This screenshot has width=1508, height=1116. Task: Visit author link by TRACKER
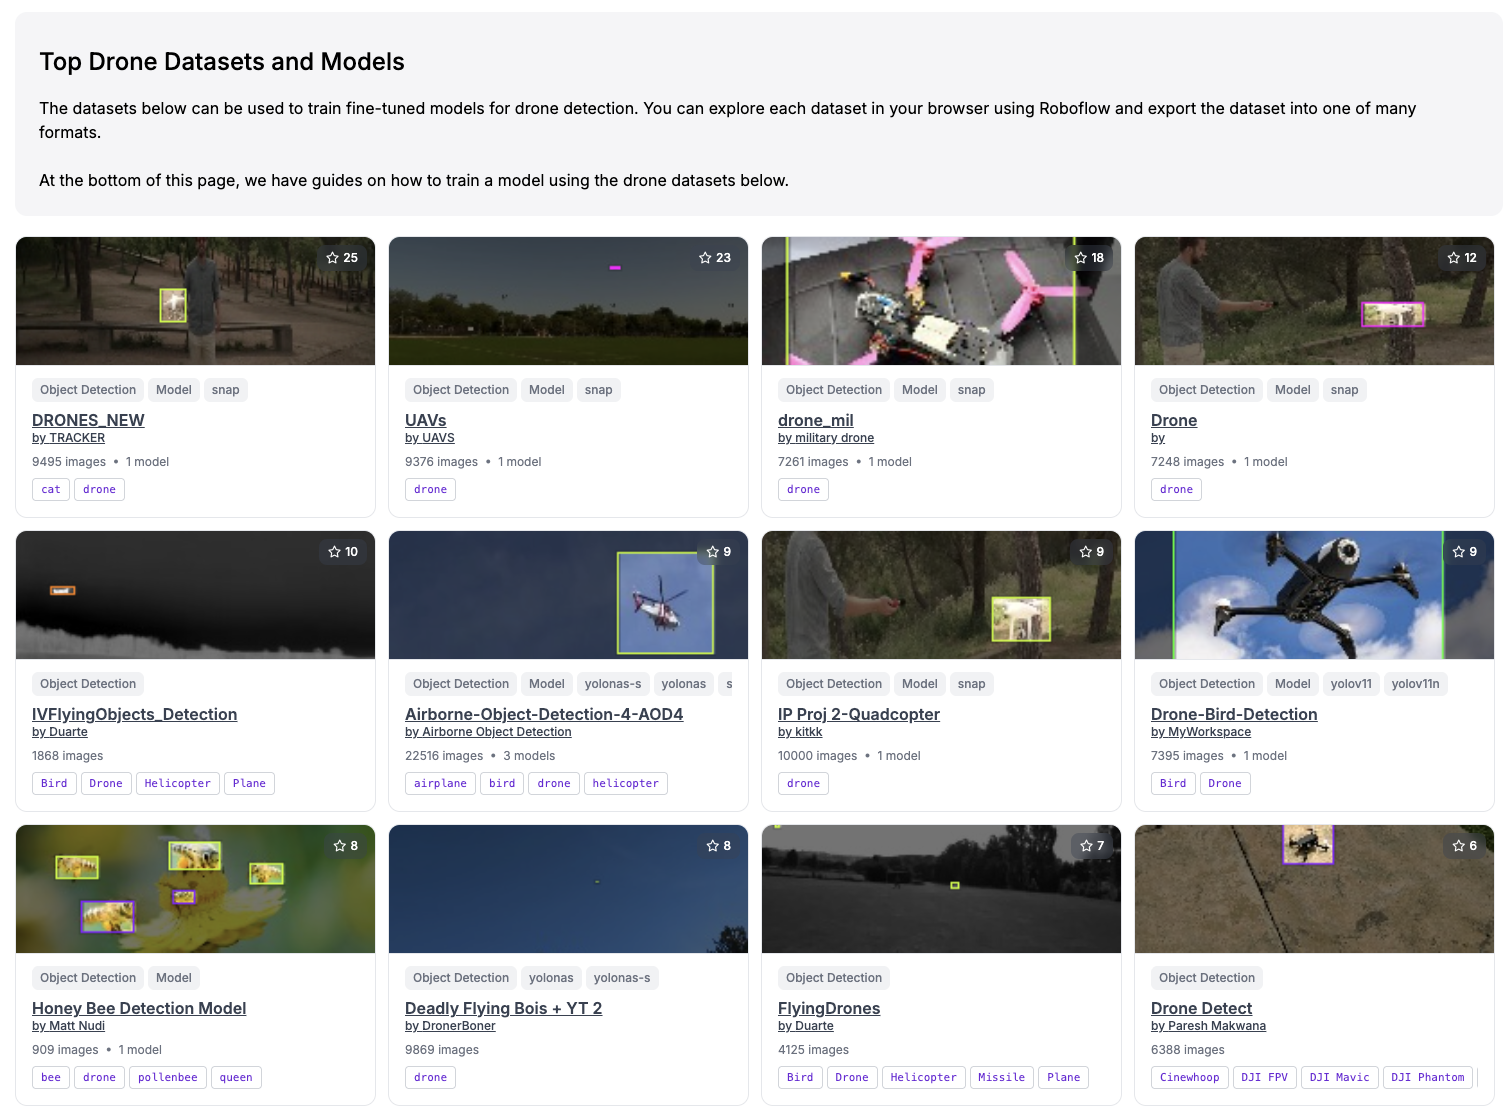[x=68, y=438]
